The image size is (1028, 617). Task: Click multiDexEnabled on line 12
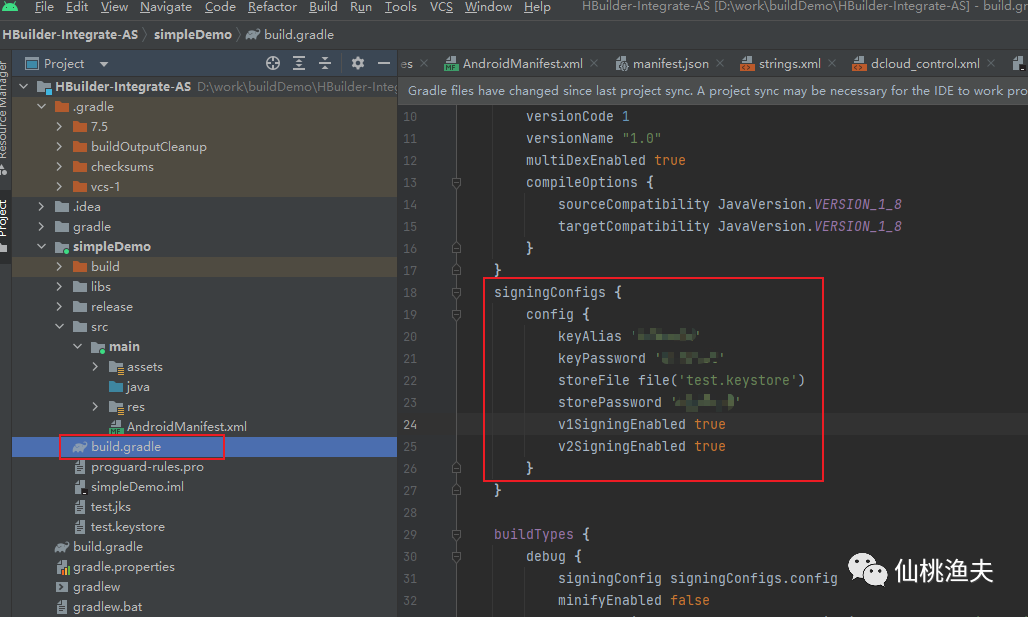coord(585,160)
